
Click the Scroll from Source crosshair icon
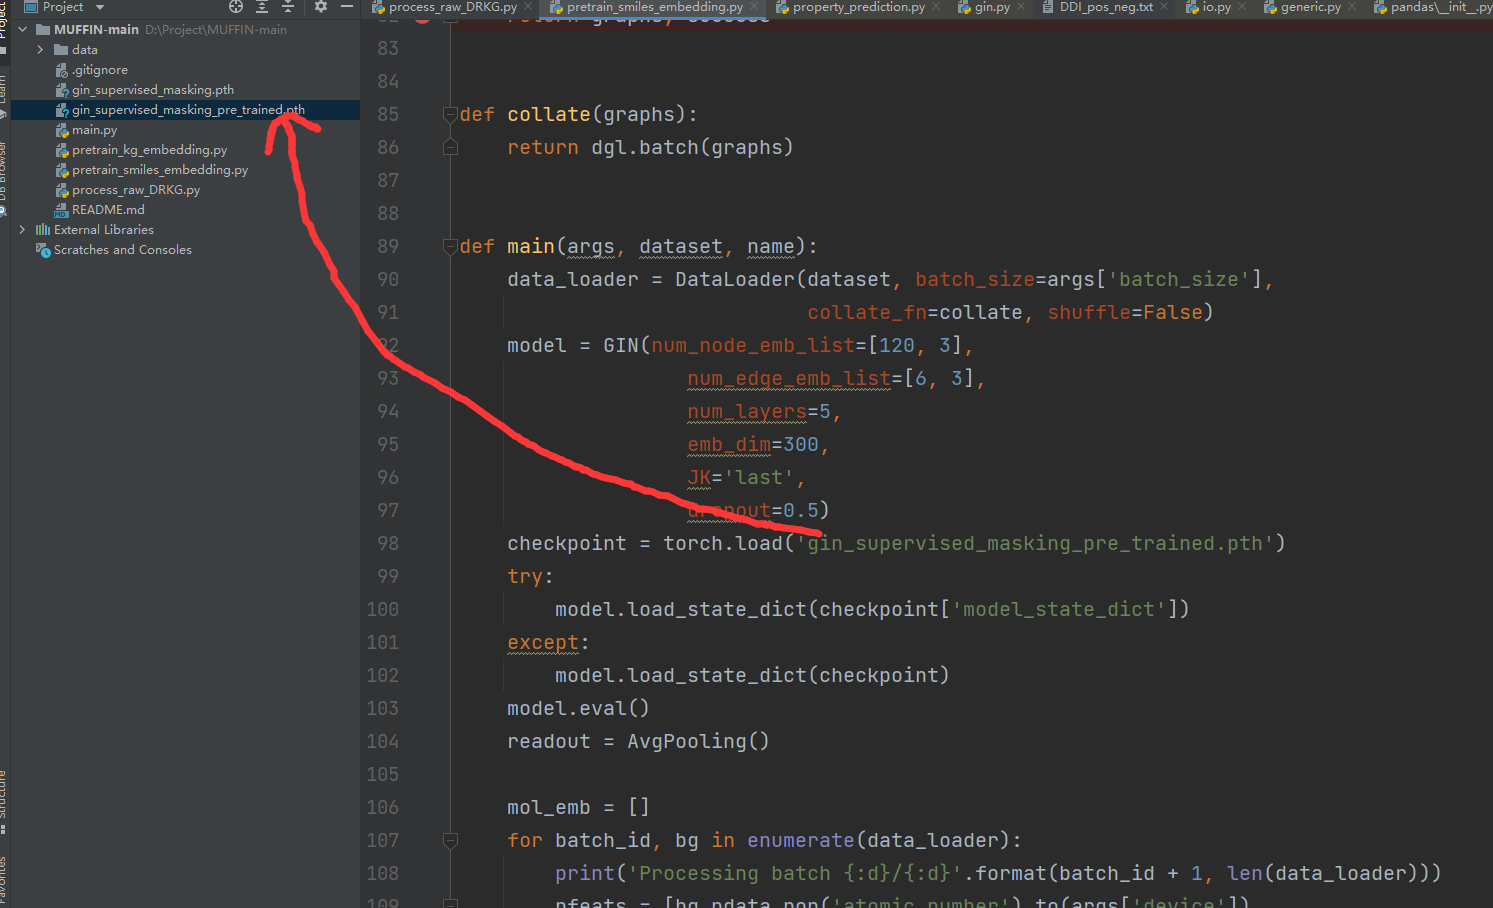coord(236,7)
